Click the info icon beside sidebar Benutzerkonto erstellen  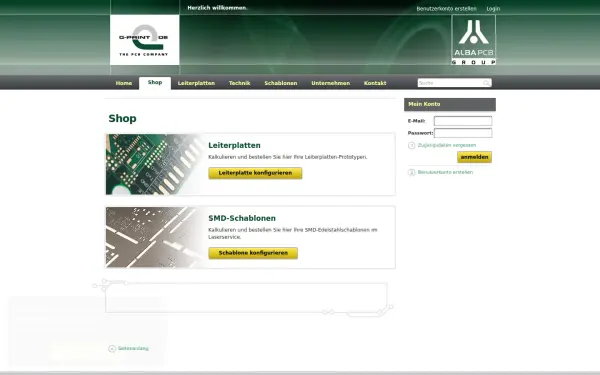pyautogui.click(x=411, y=173)
